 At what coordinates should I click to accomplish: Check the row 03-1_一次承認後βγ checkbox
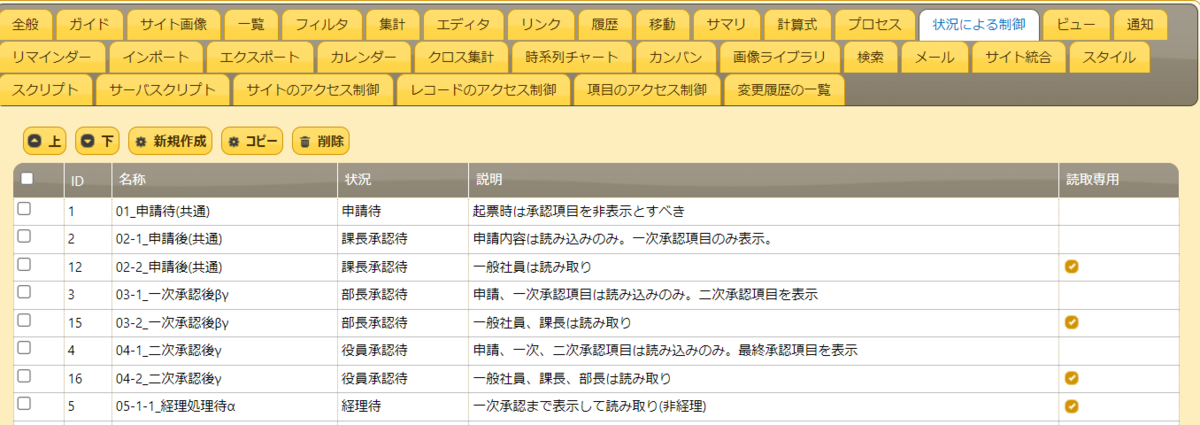pos(24,293)
